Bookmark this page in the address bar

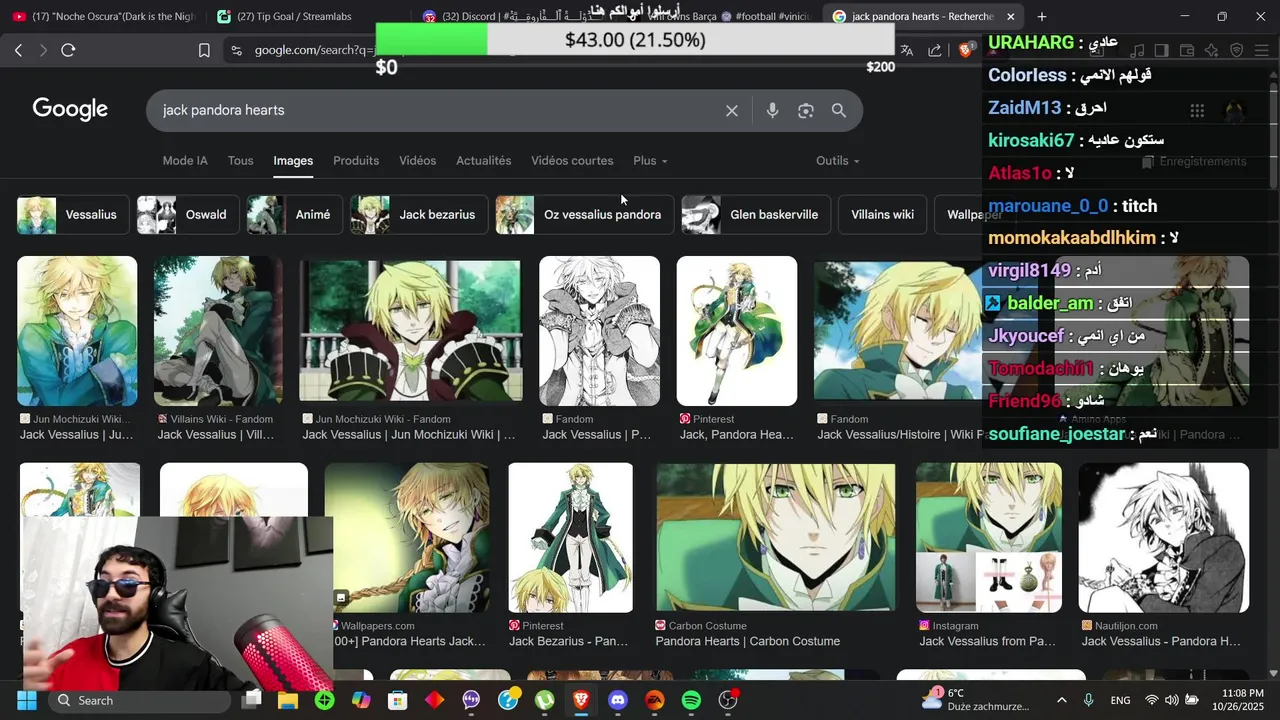[204, 50]
